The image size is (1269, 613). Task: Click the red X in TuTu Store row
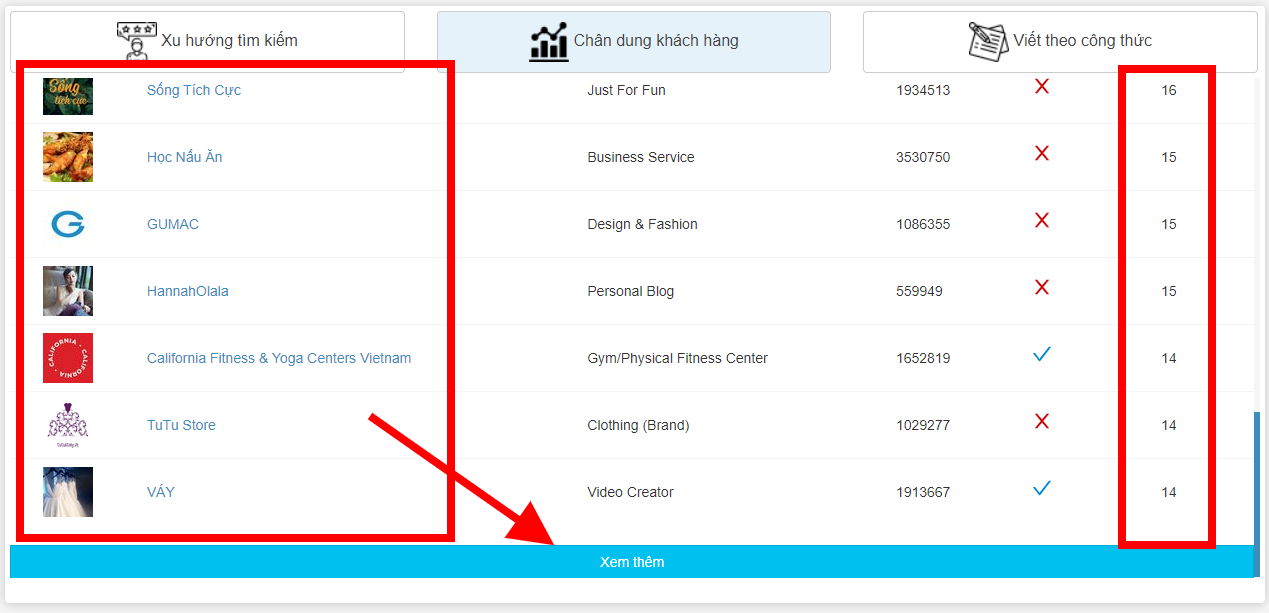tap(1042, 421)
